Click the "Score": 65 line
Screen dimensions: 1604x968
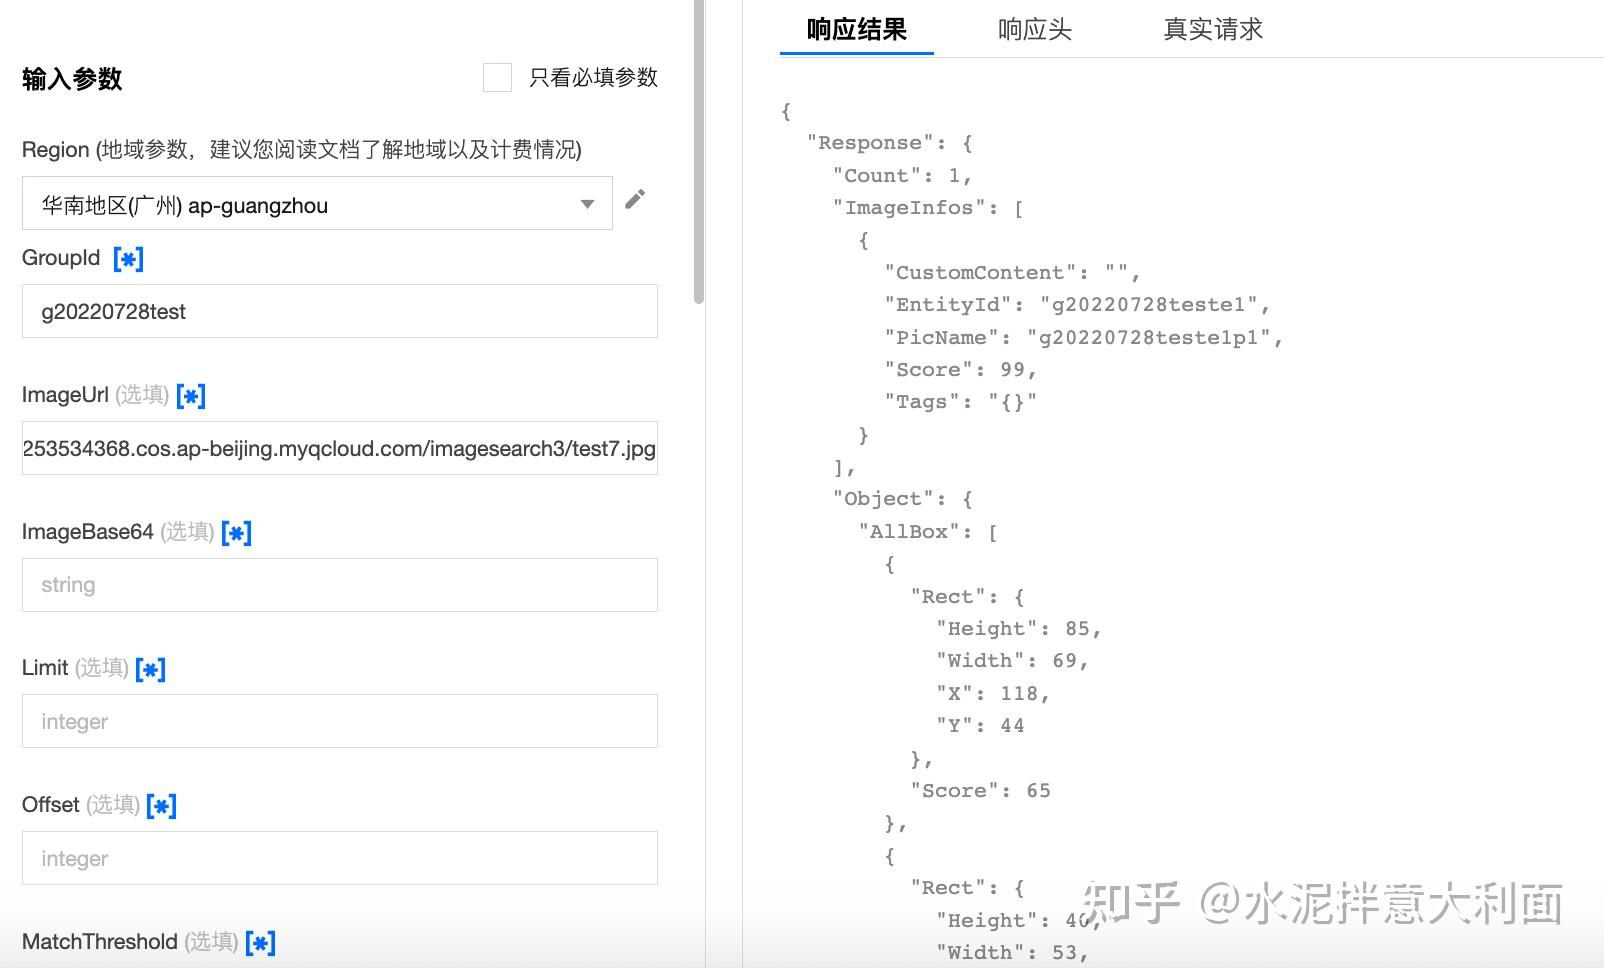click(980, 791)
